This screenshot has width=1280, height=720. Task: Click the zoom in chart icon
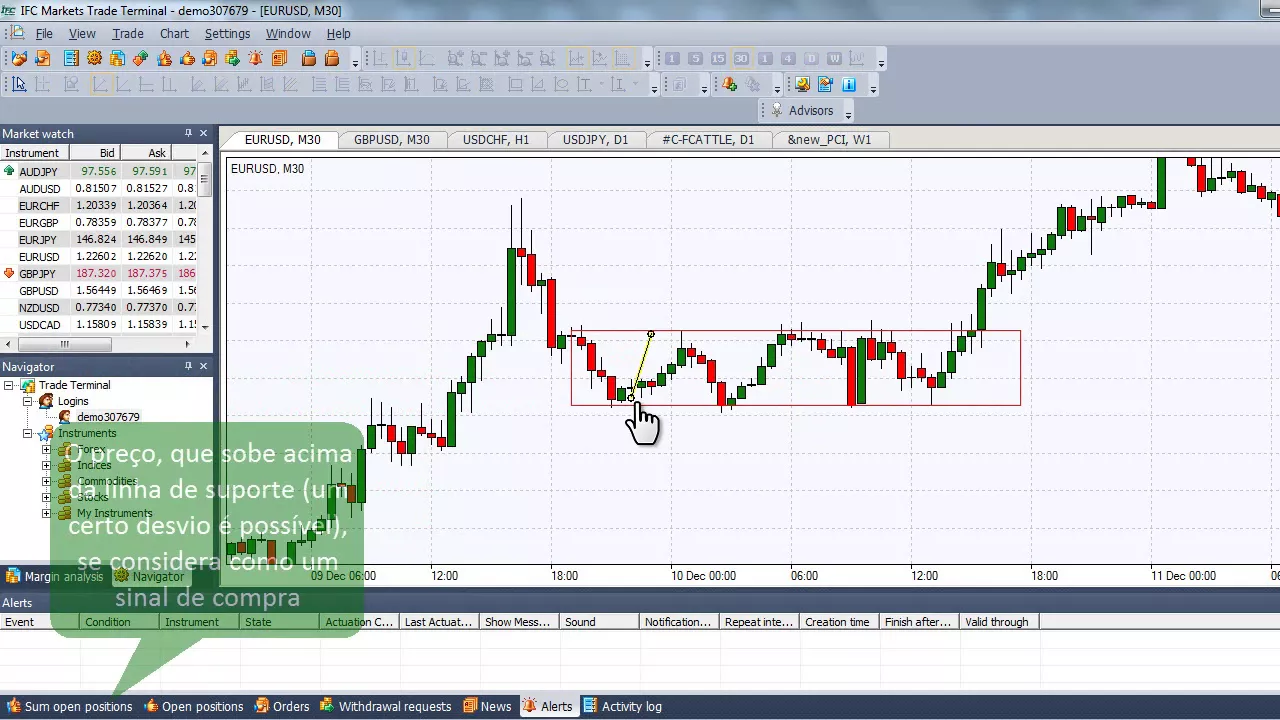[455, 59]
